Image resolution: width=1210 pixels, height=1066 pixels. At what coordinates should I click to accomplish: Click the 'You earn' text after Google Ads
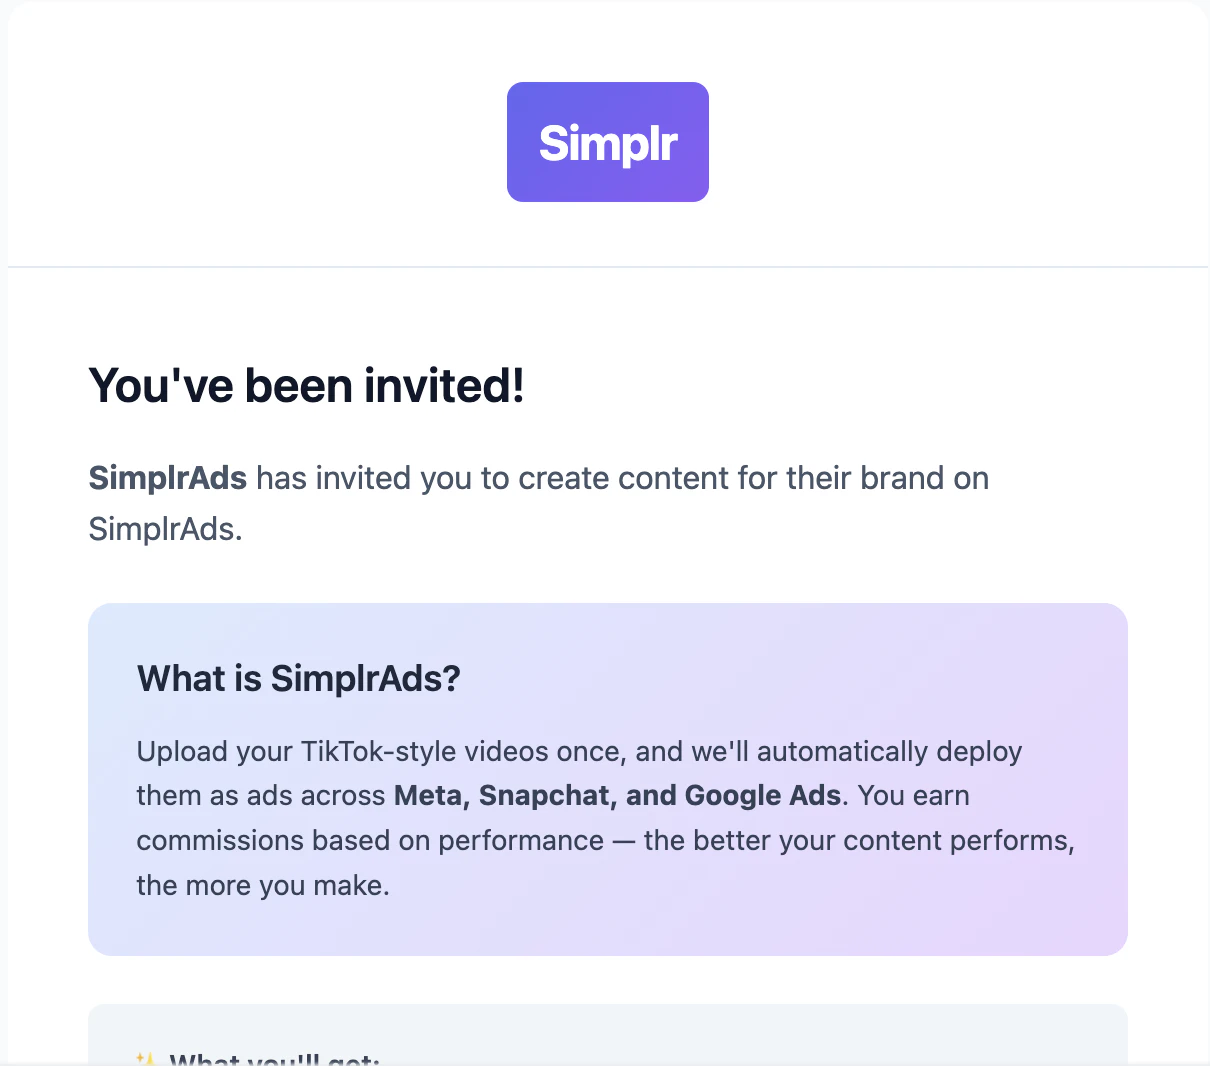coord(914,796)
